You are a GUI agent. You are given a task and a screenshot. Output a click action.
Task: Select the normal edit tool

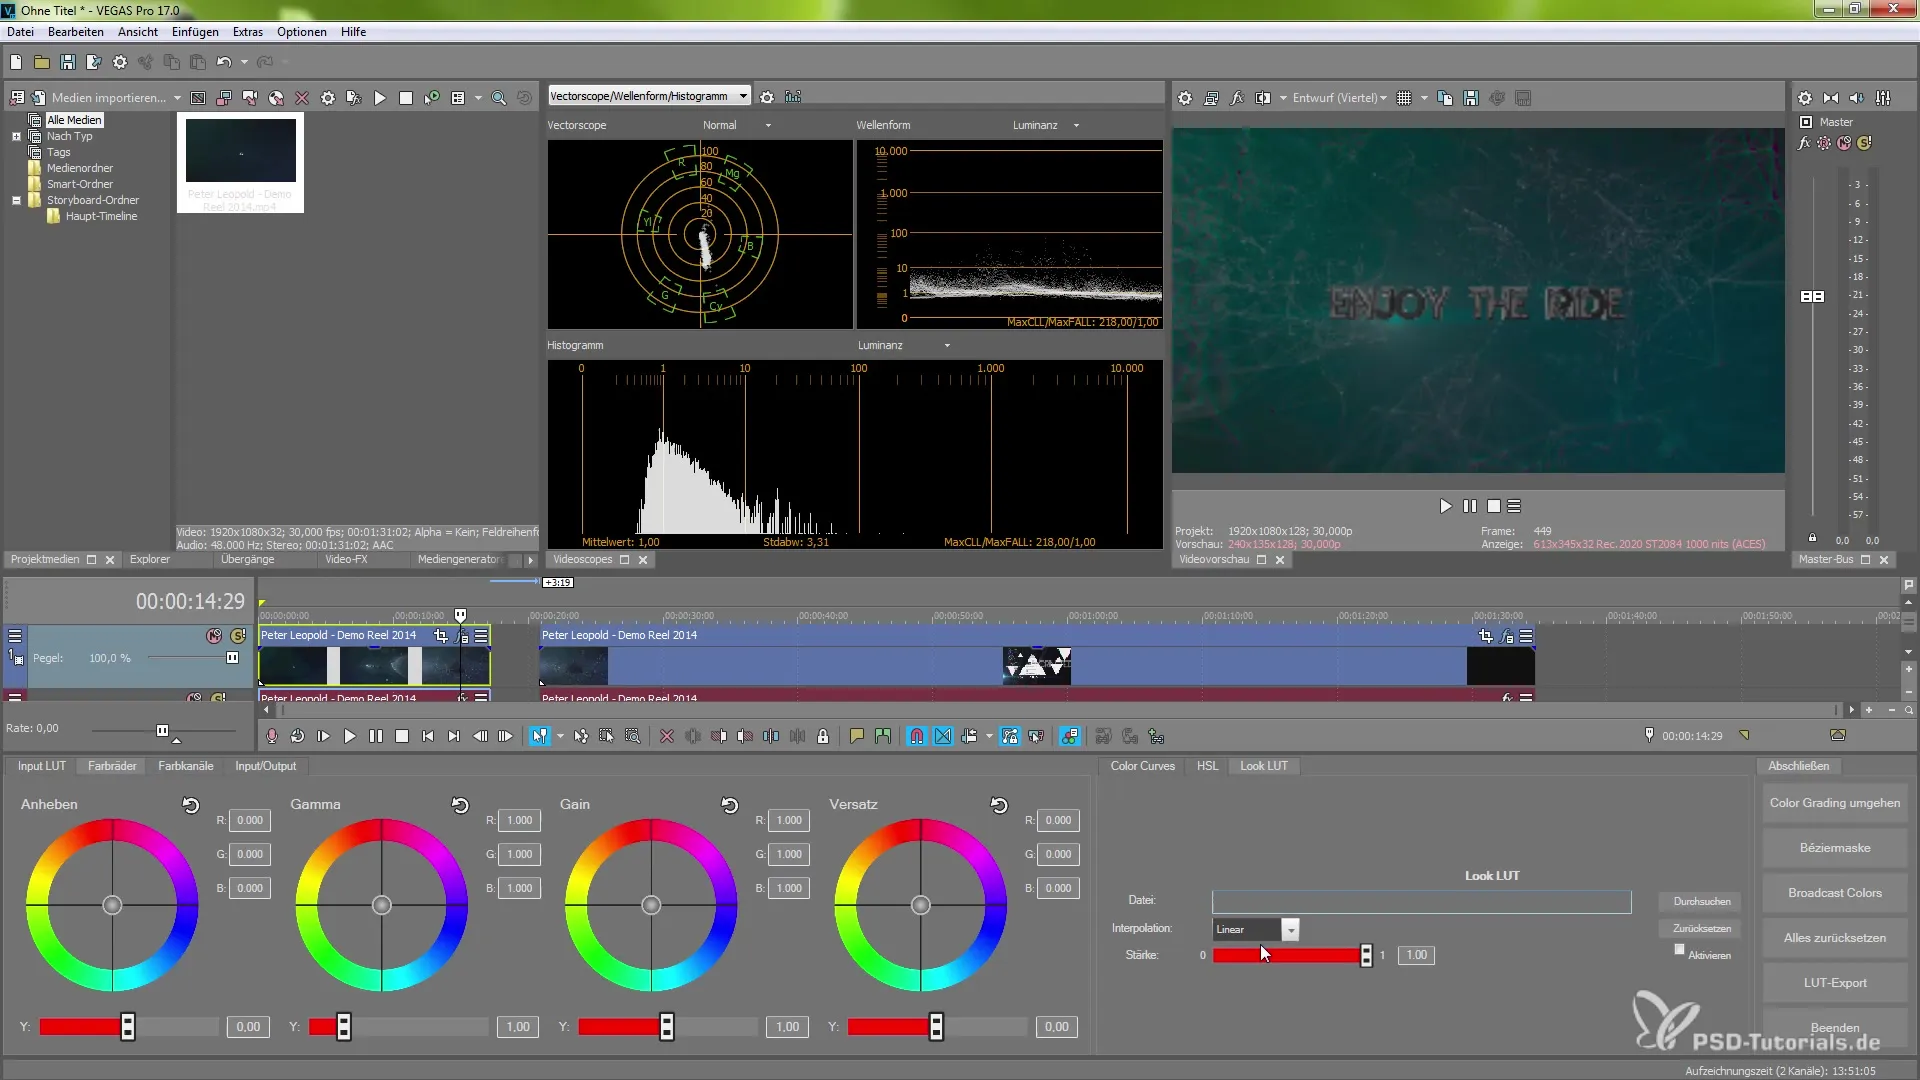(539, 736)
